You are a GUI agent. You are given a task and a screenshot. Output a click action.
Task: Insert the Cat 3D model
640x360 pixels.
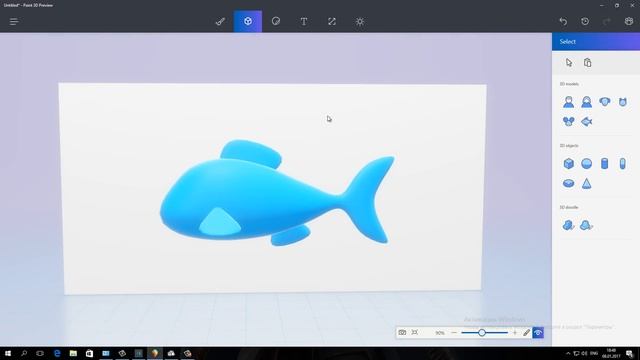click(x=622, y=102)
